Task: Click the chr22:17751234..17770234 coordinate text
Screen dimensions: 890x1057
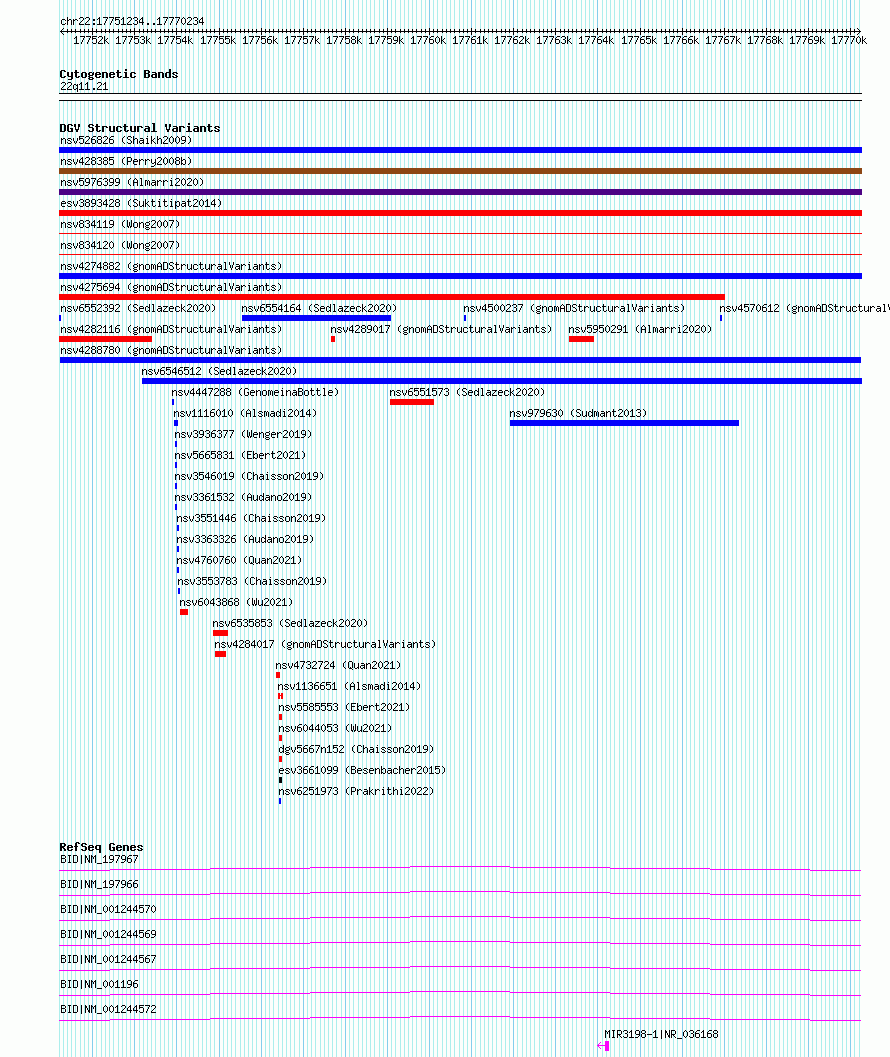Action: pyautogui.click(x=132, y=22)
